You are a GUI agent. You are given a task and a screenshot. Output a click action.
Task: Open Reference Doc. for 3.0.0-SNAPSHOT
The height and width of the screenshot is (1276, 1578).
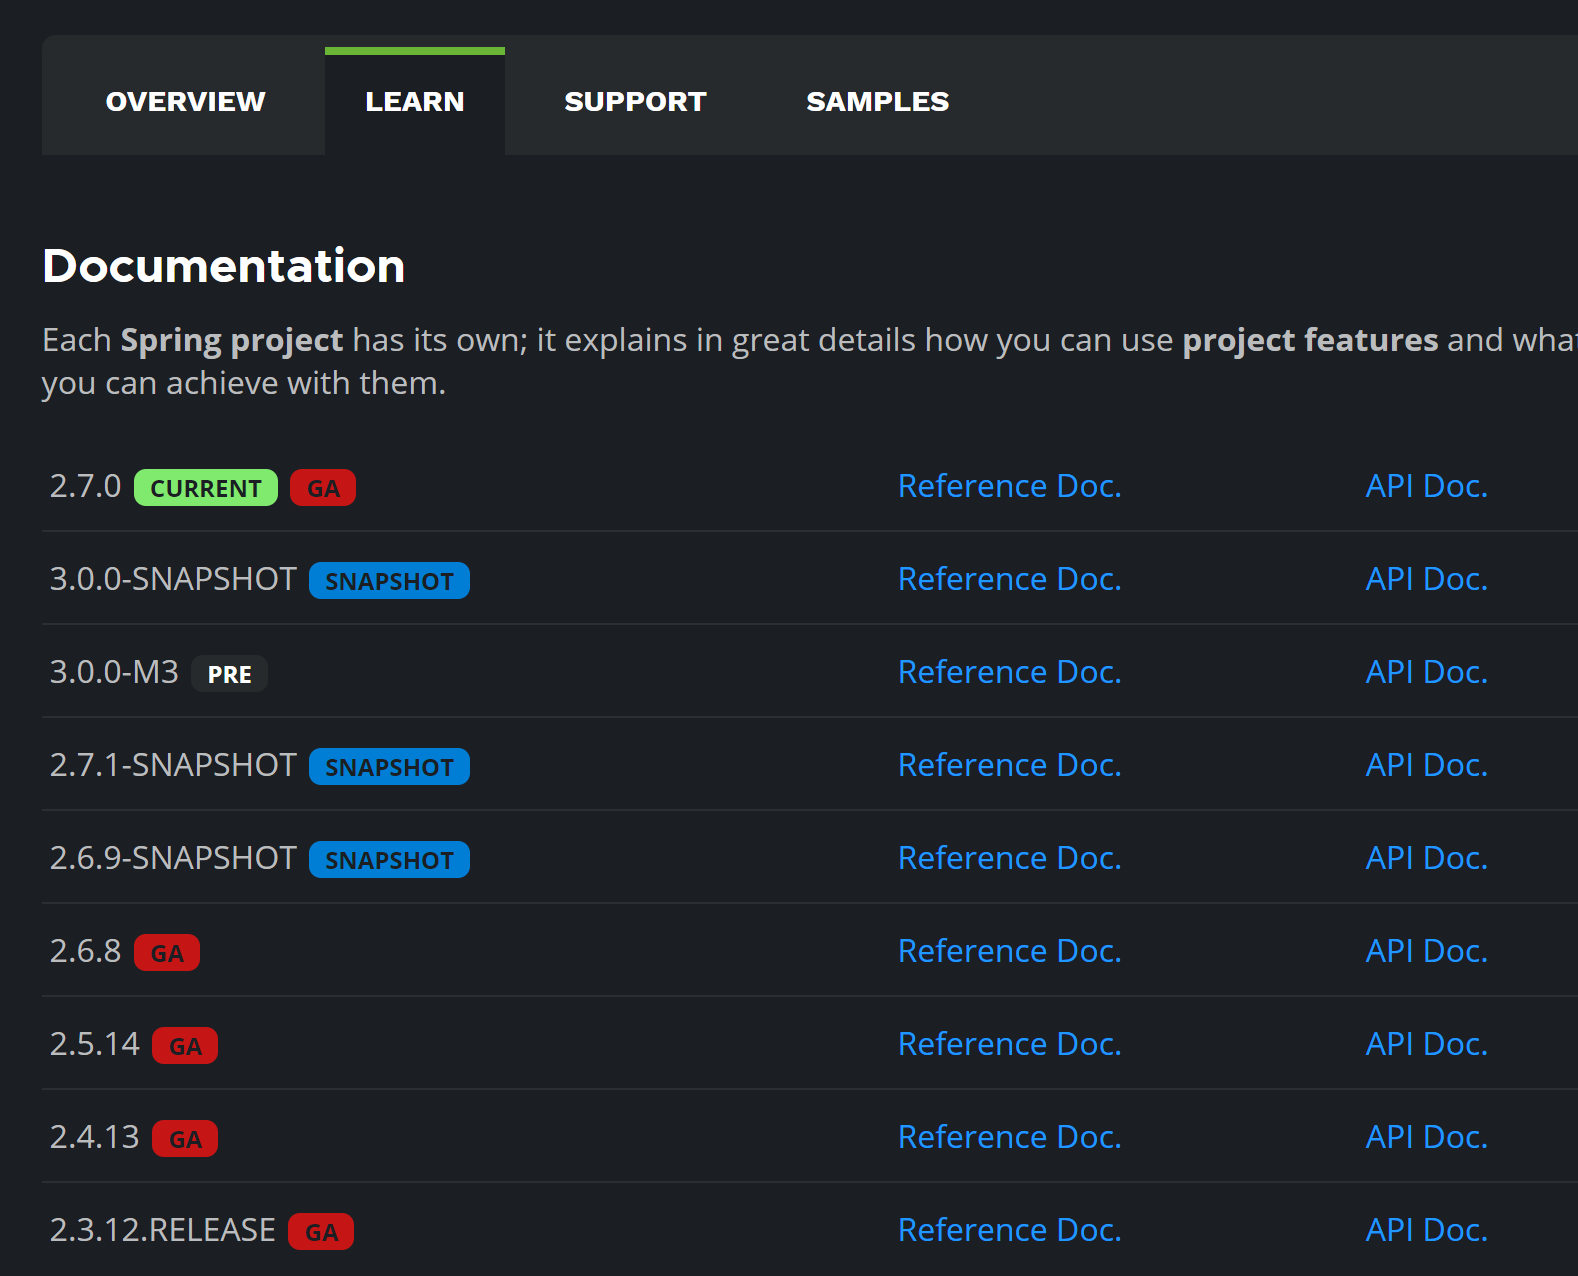[1009, 579]
